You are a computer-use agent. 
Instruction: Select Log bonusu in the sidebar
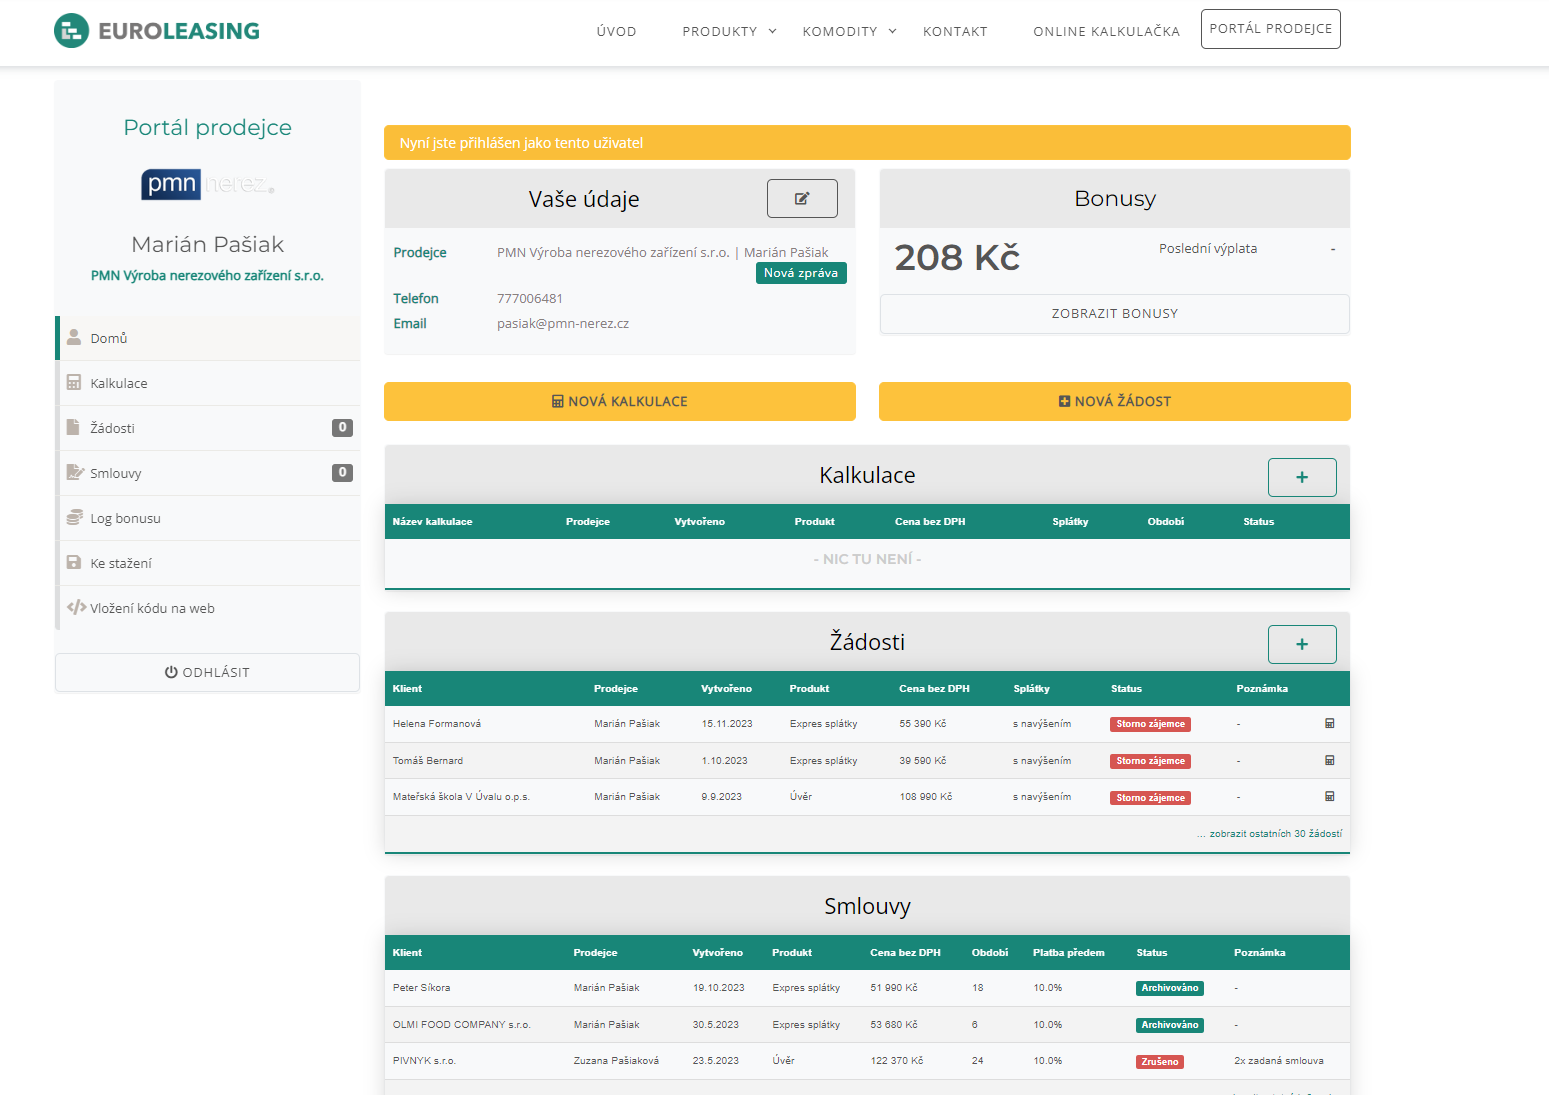[x=125, y=518]
